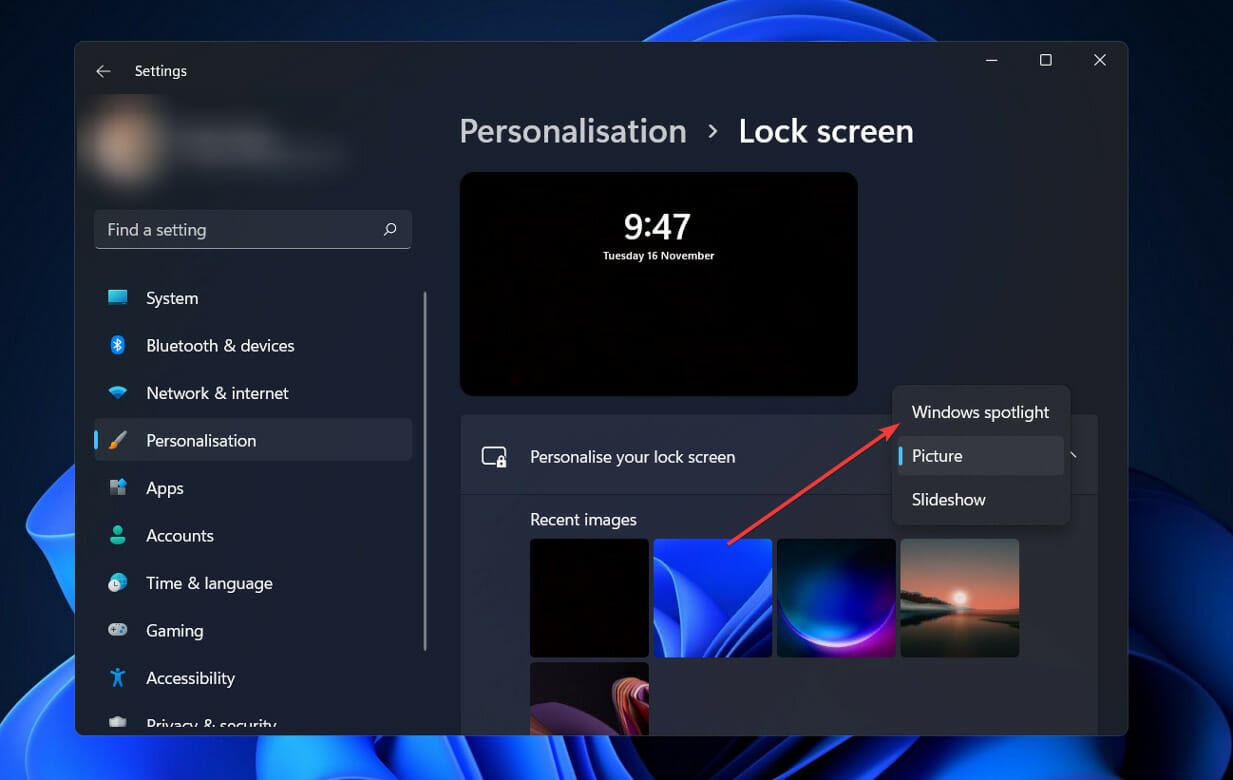Choose the blue Windows bloom thumbnail
The width and height of the screenshot is (1233, 780).
coord(712,598)
